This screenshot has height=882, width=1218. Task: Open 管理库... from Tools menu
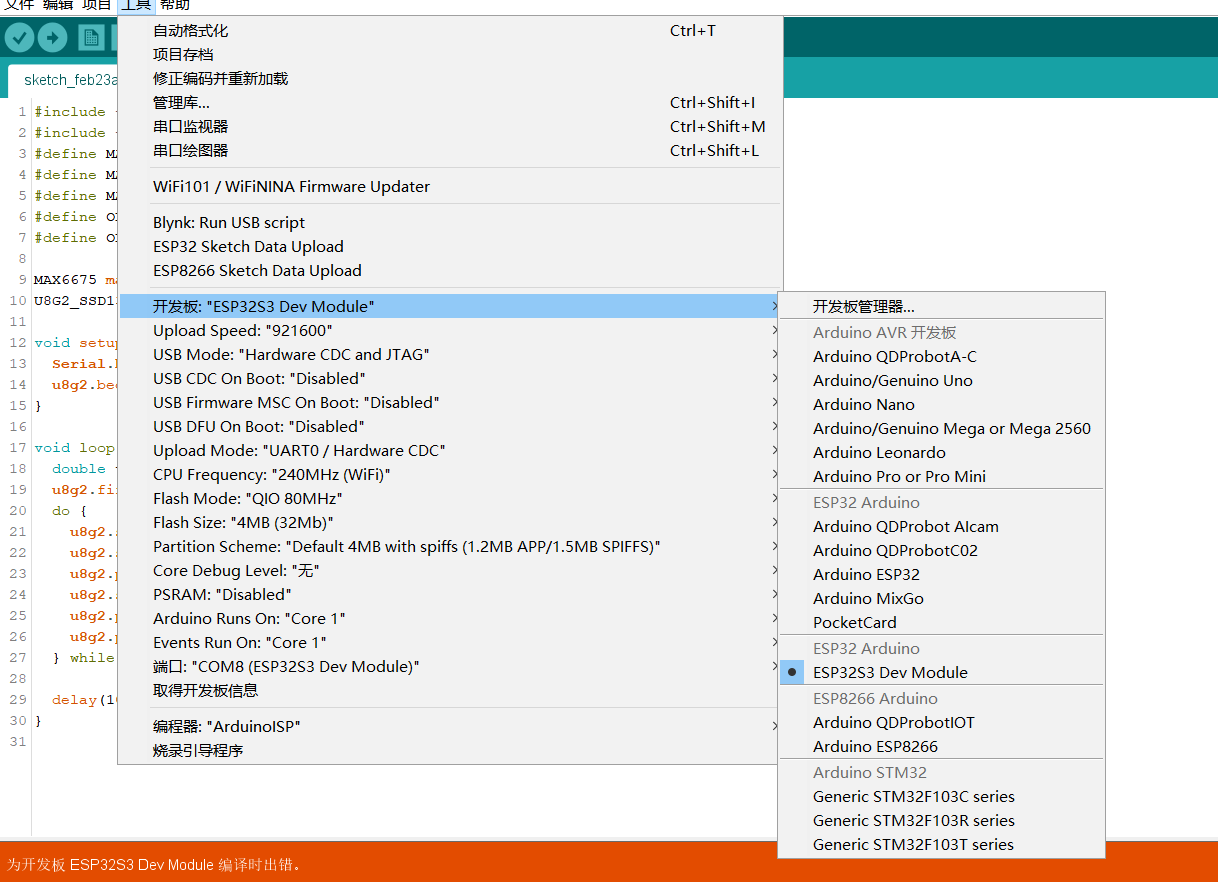tap(450, 103)
